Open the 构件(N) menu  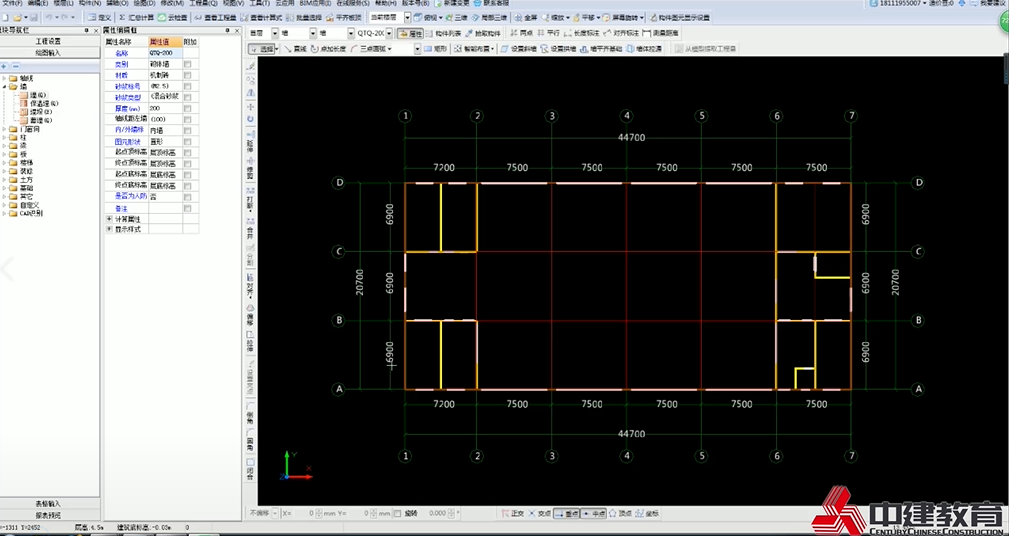pyautogui.click(x=89, y=3)
